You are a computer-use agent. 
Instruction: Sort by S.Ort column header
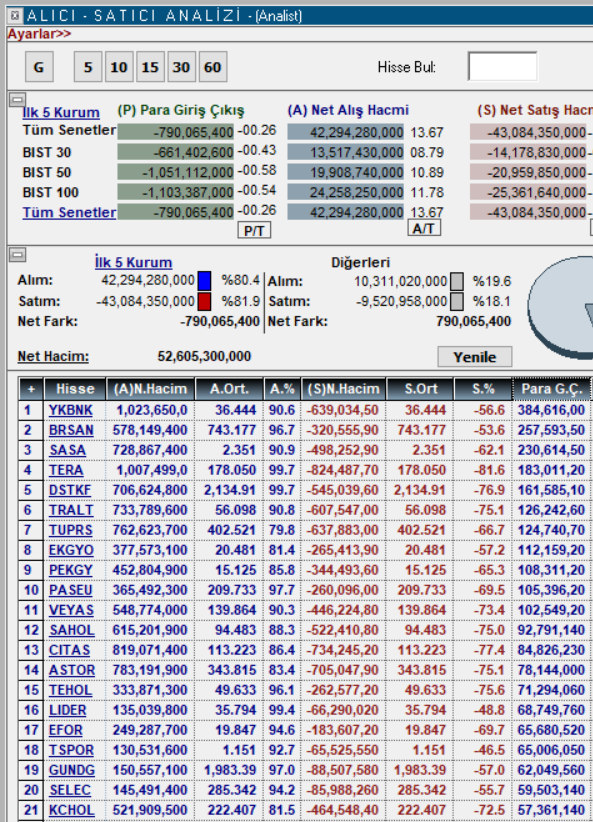point(420,389)
